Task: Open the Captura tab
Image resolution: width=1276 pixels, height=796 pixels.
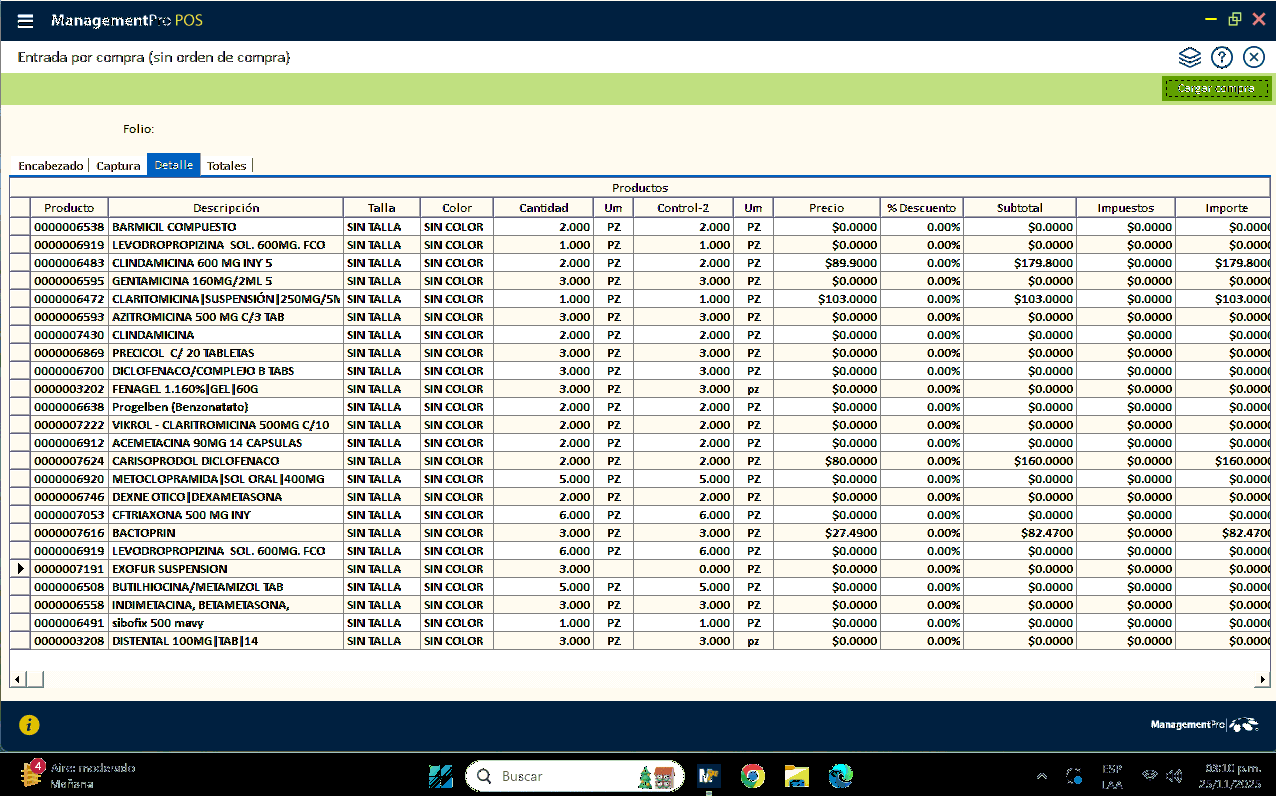Action: 118,166
